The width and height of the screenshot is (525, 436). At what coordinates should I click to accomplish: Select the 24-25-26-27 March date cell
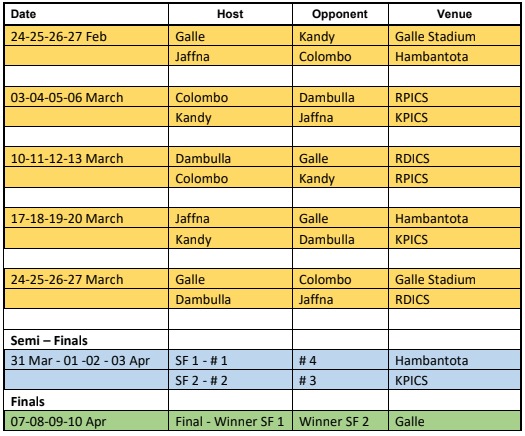click(x=86, y=279)
